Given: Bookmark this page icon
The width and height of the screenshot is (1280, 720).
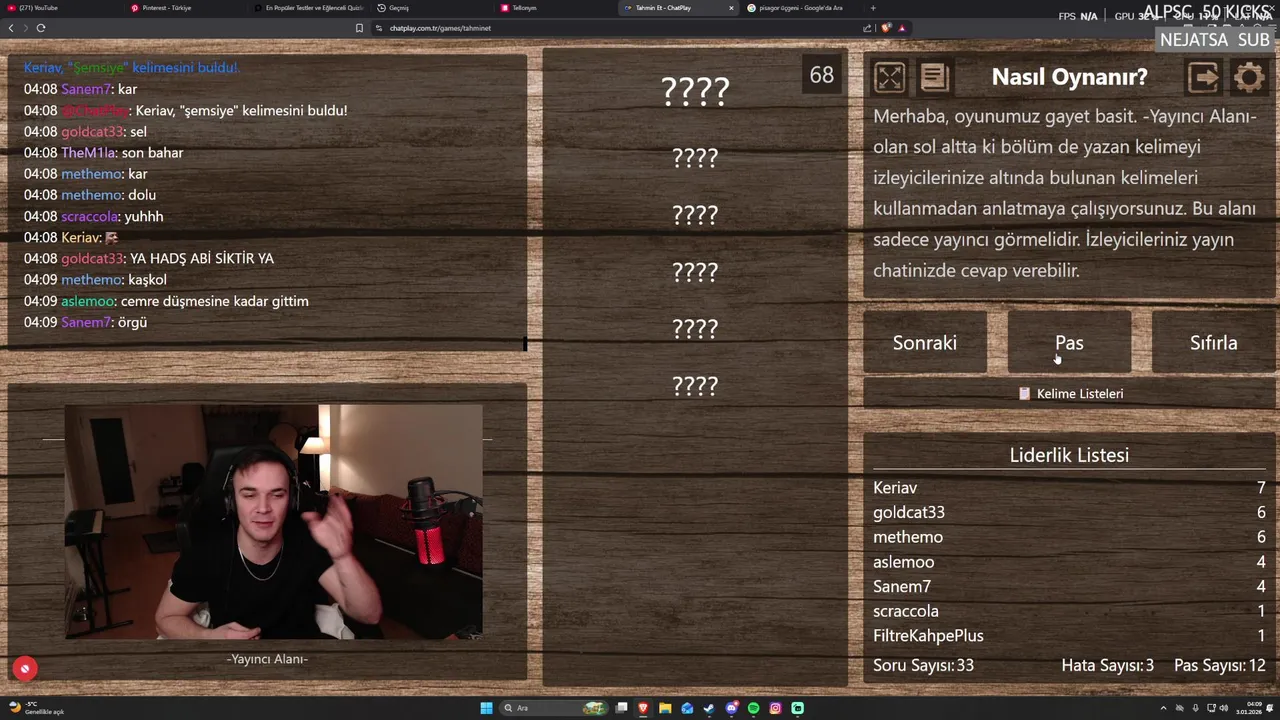Looking at the screenshot, I should coord(359,28).
